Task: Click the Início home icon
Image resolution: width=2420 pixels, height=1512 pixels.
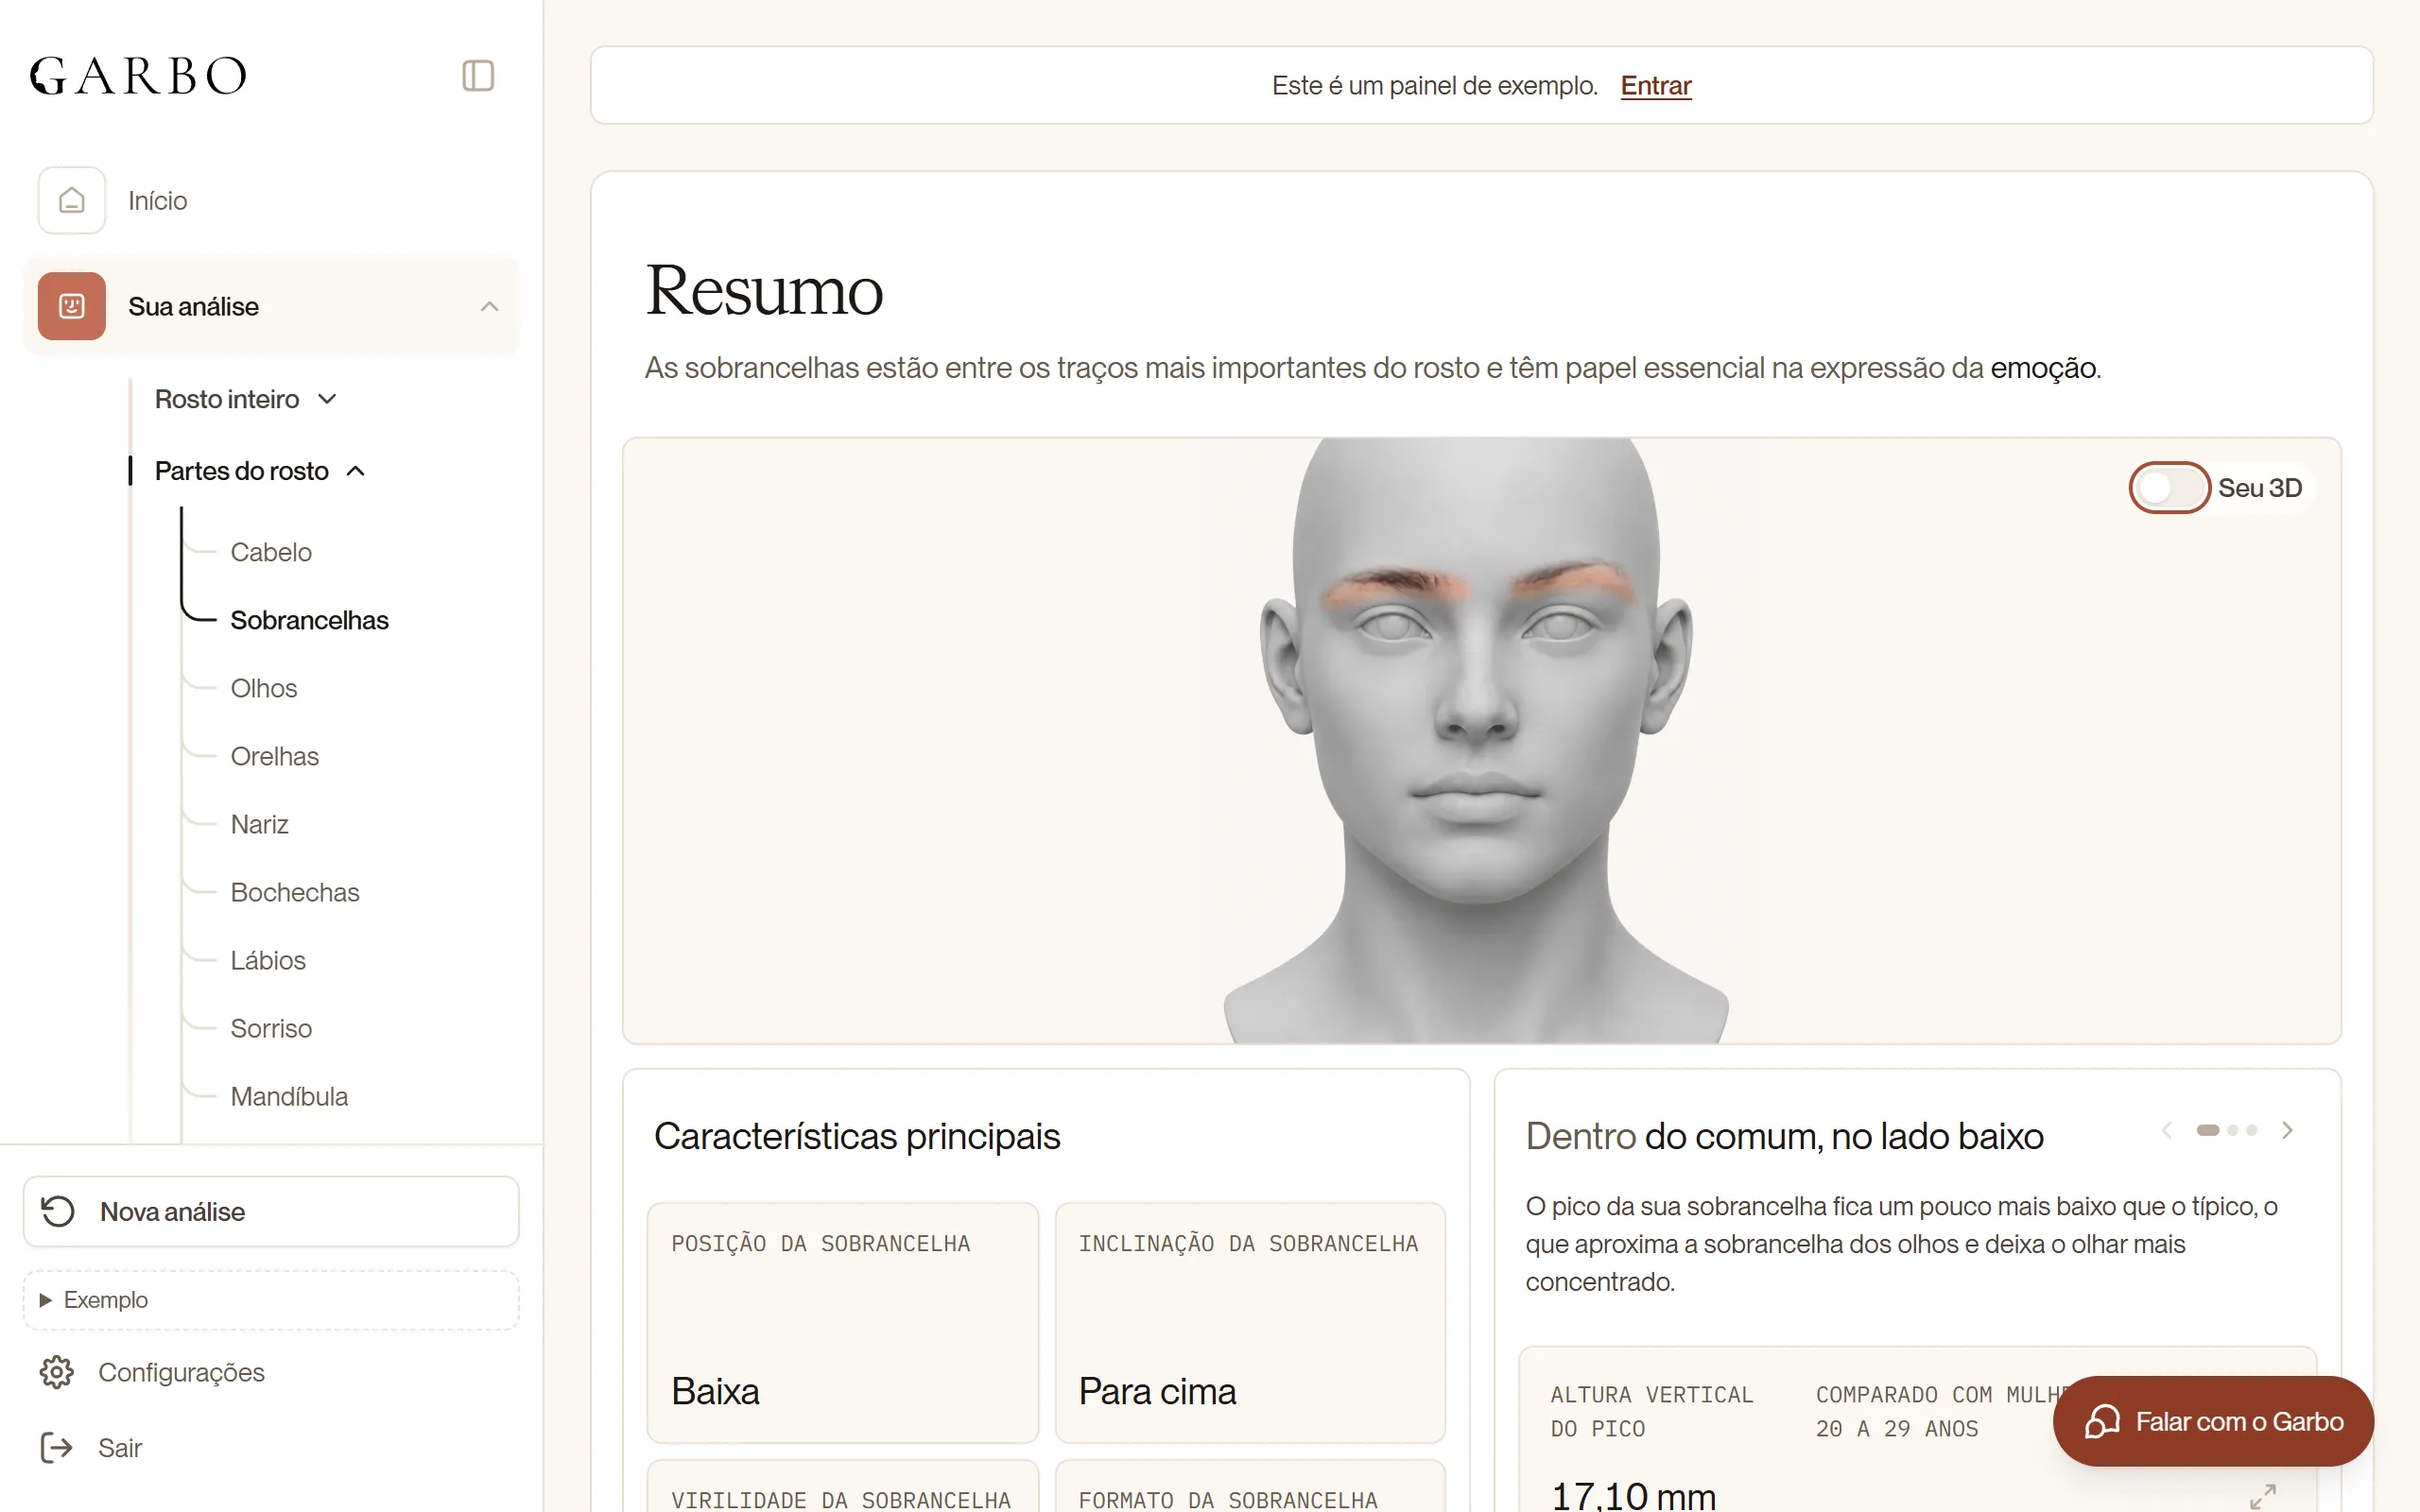Action: (x=72, y=201)
